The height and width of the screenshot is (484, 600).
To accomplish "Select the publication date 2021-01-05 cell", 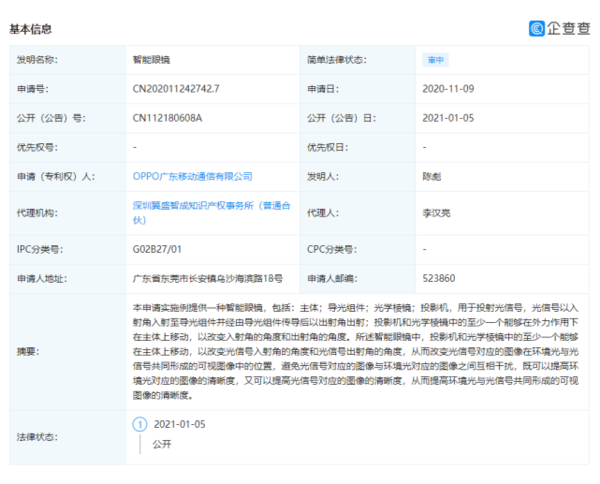I will (x=448, y=118).
